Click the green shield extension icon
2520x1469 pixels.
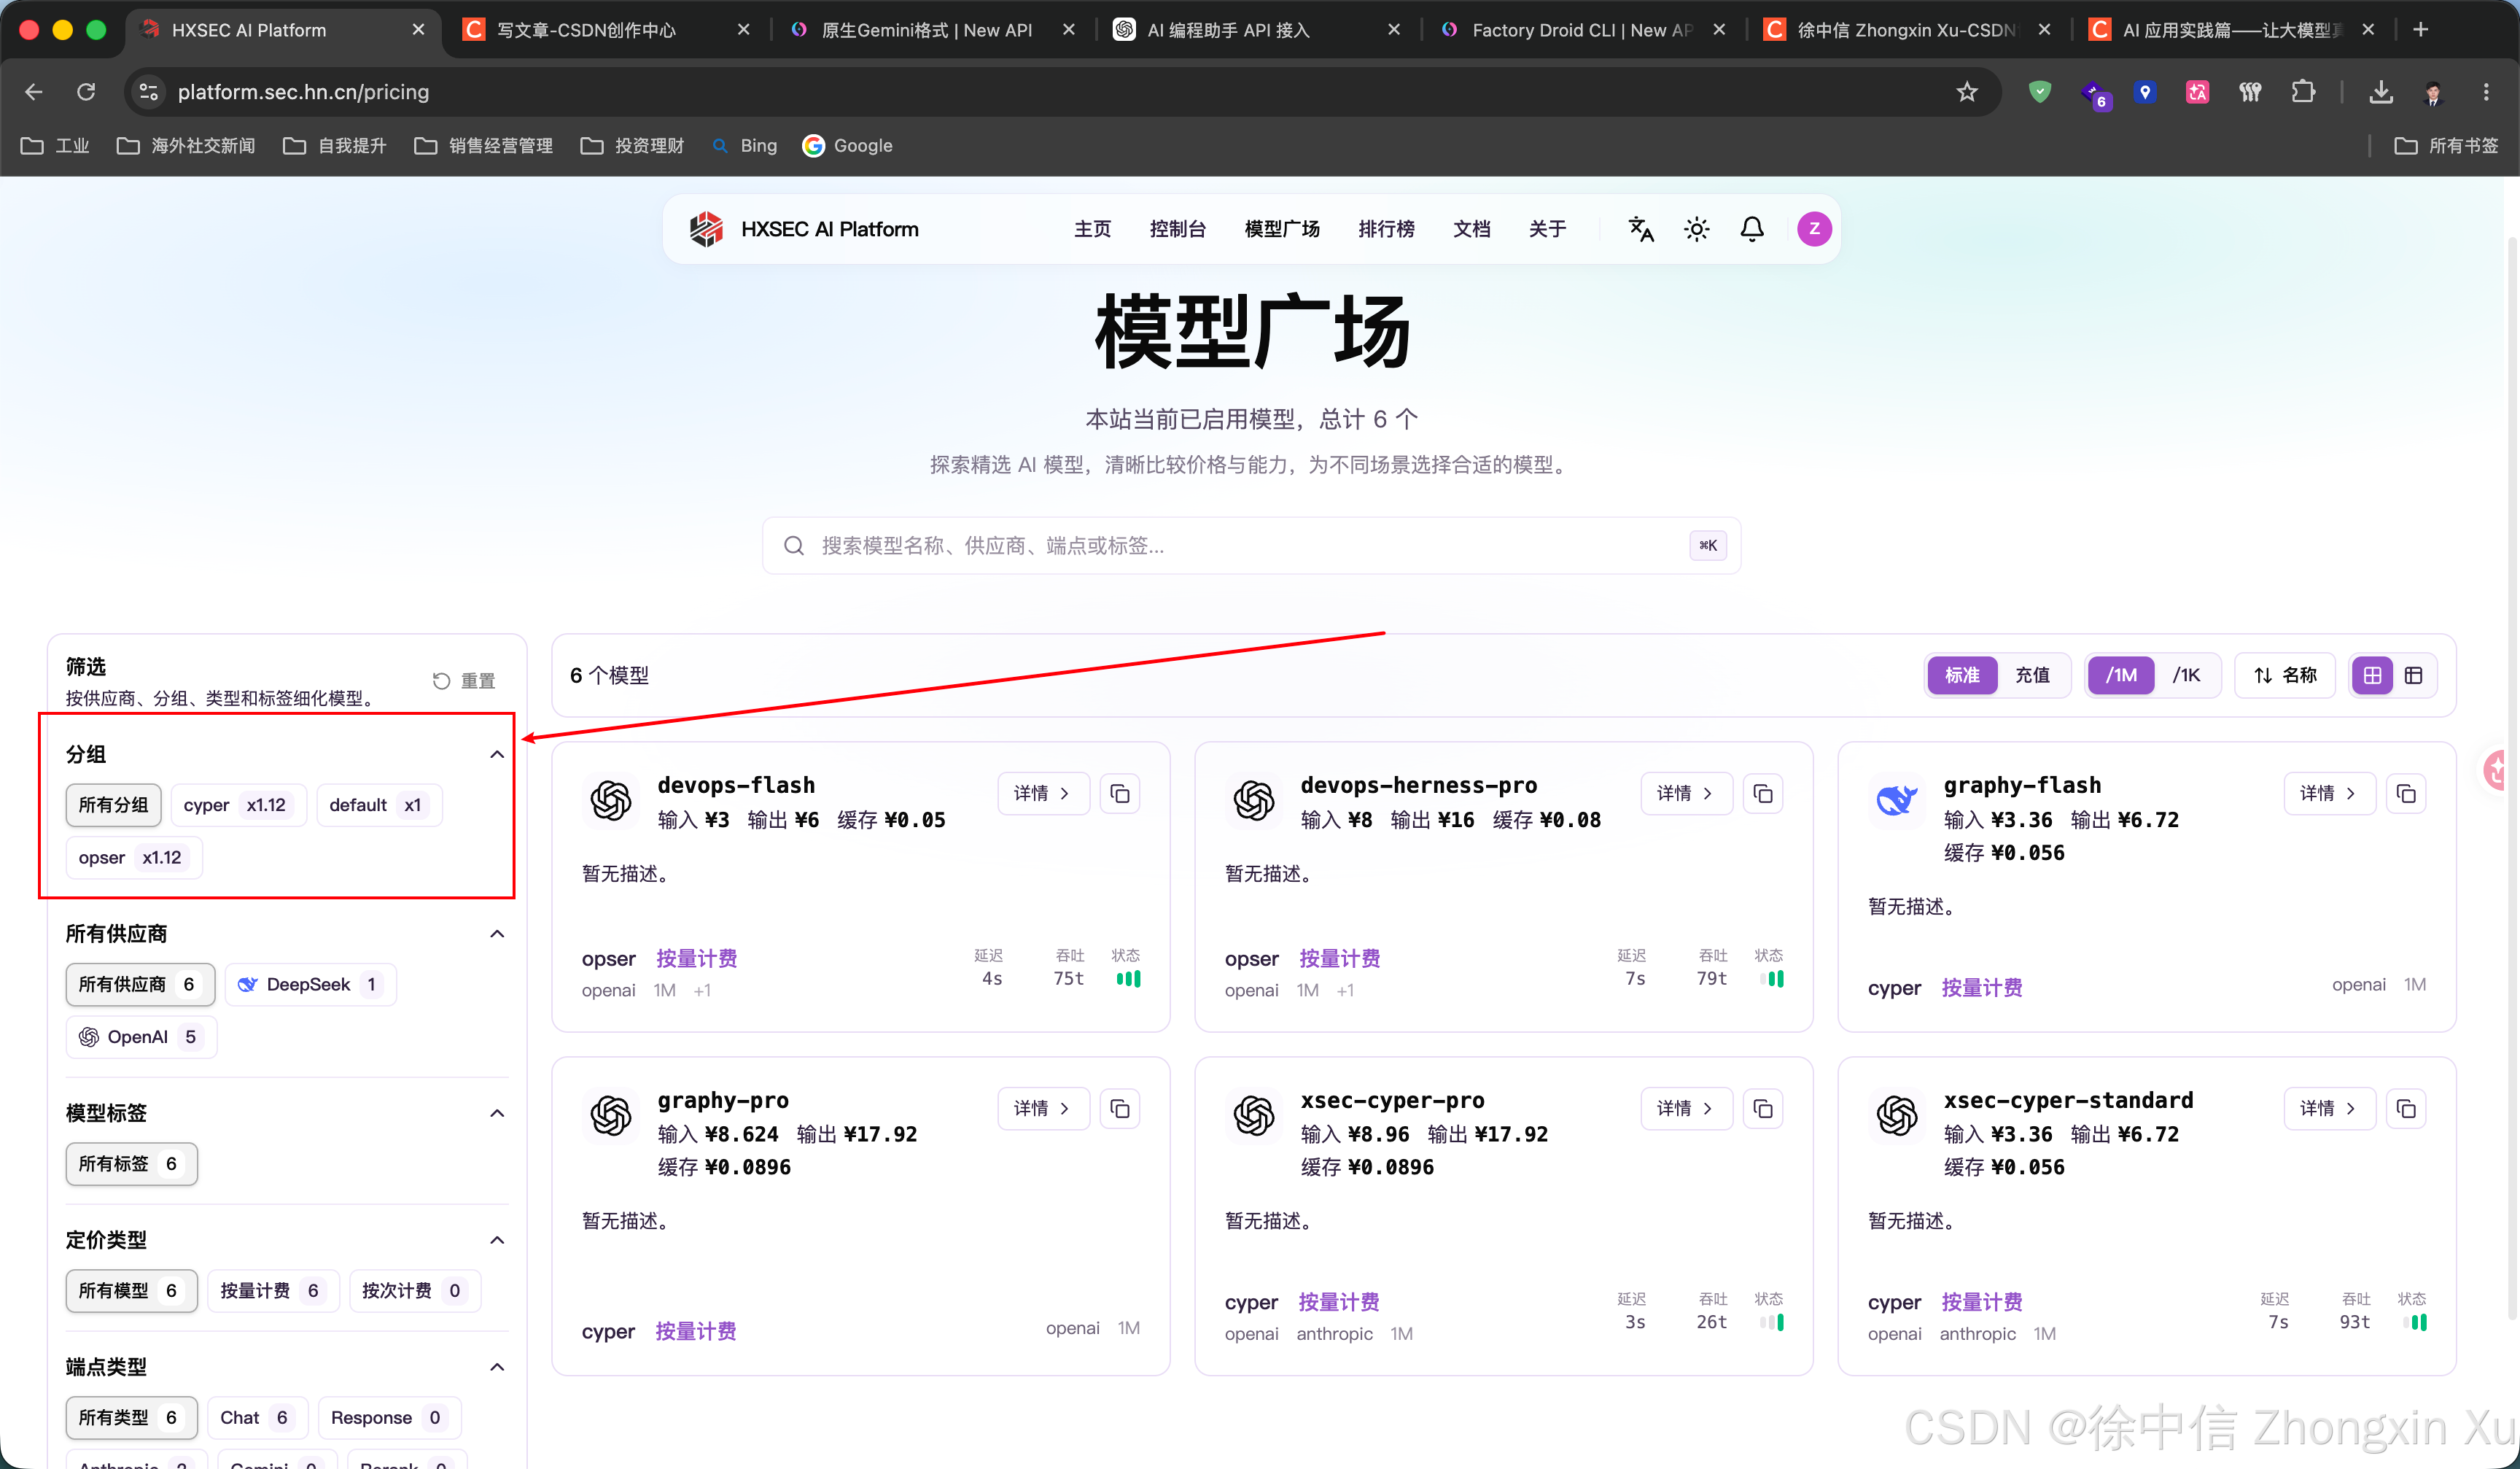2040,92
